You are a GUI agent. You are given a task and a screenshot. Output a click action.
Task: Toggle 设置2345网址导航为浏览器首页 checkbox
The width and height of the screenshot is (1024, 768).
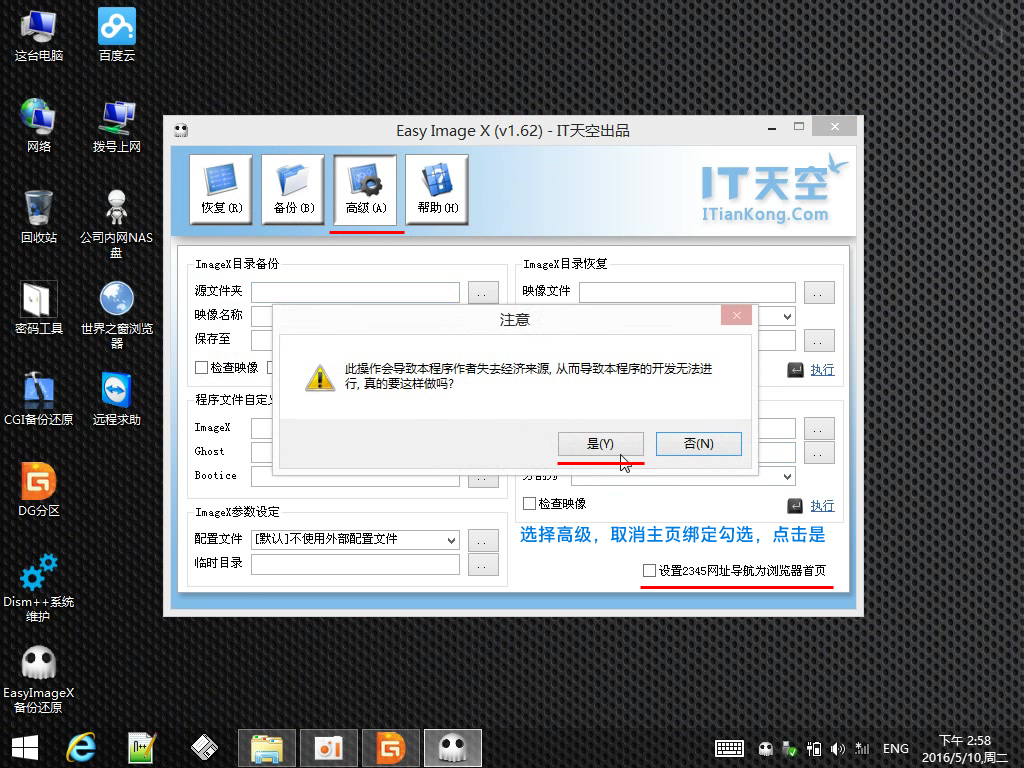(649, 571)
